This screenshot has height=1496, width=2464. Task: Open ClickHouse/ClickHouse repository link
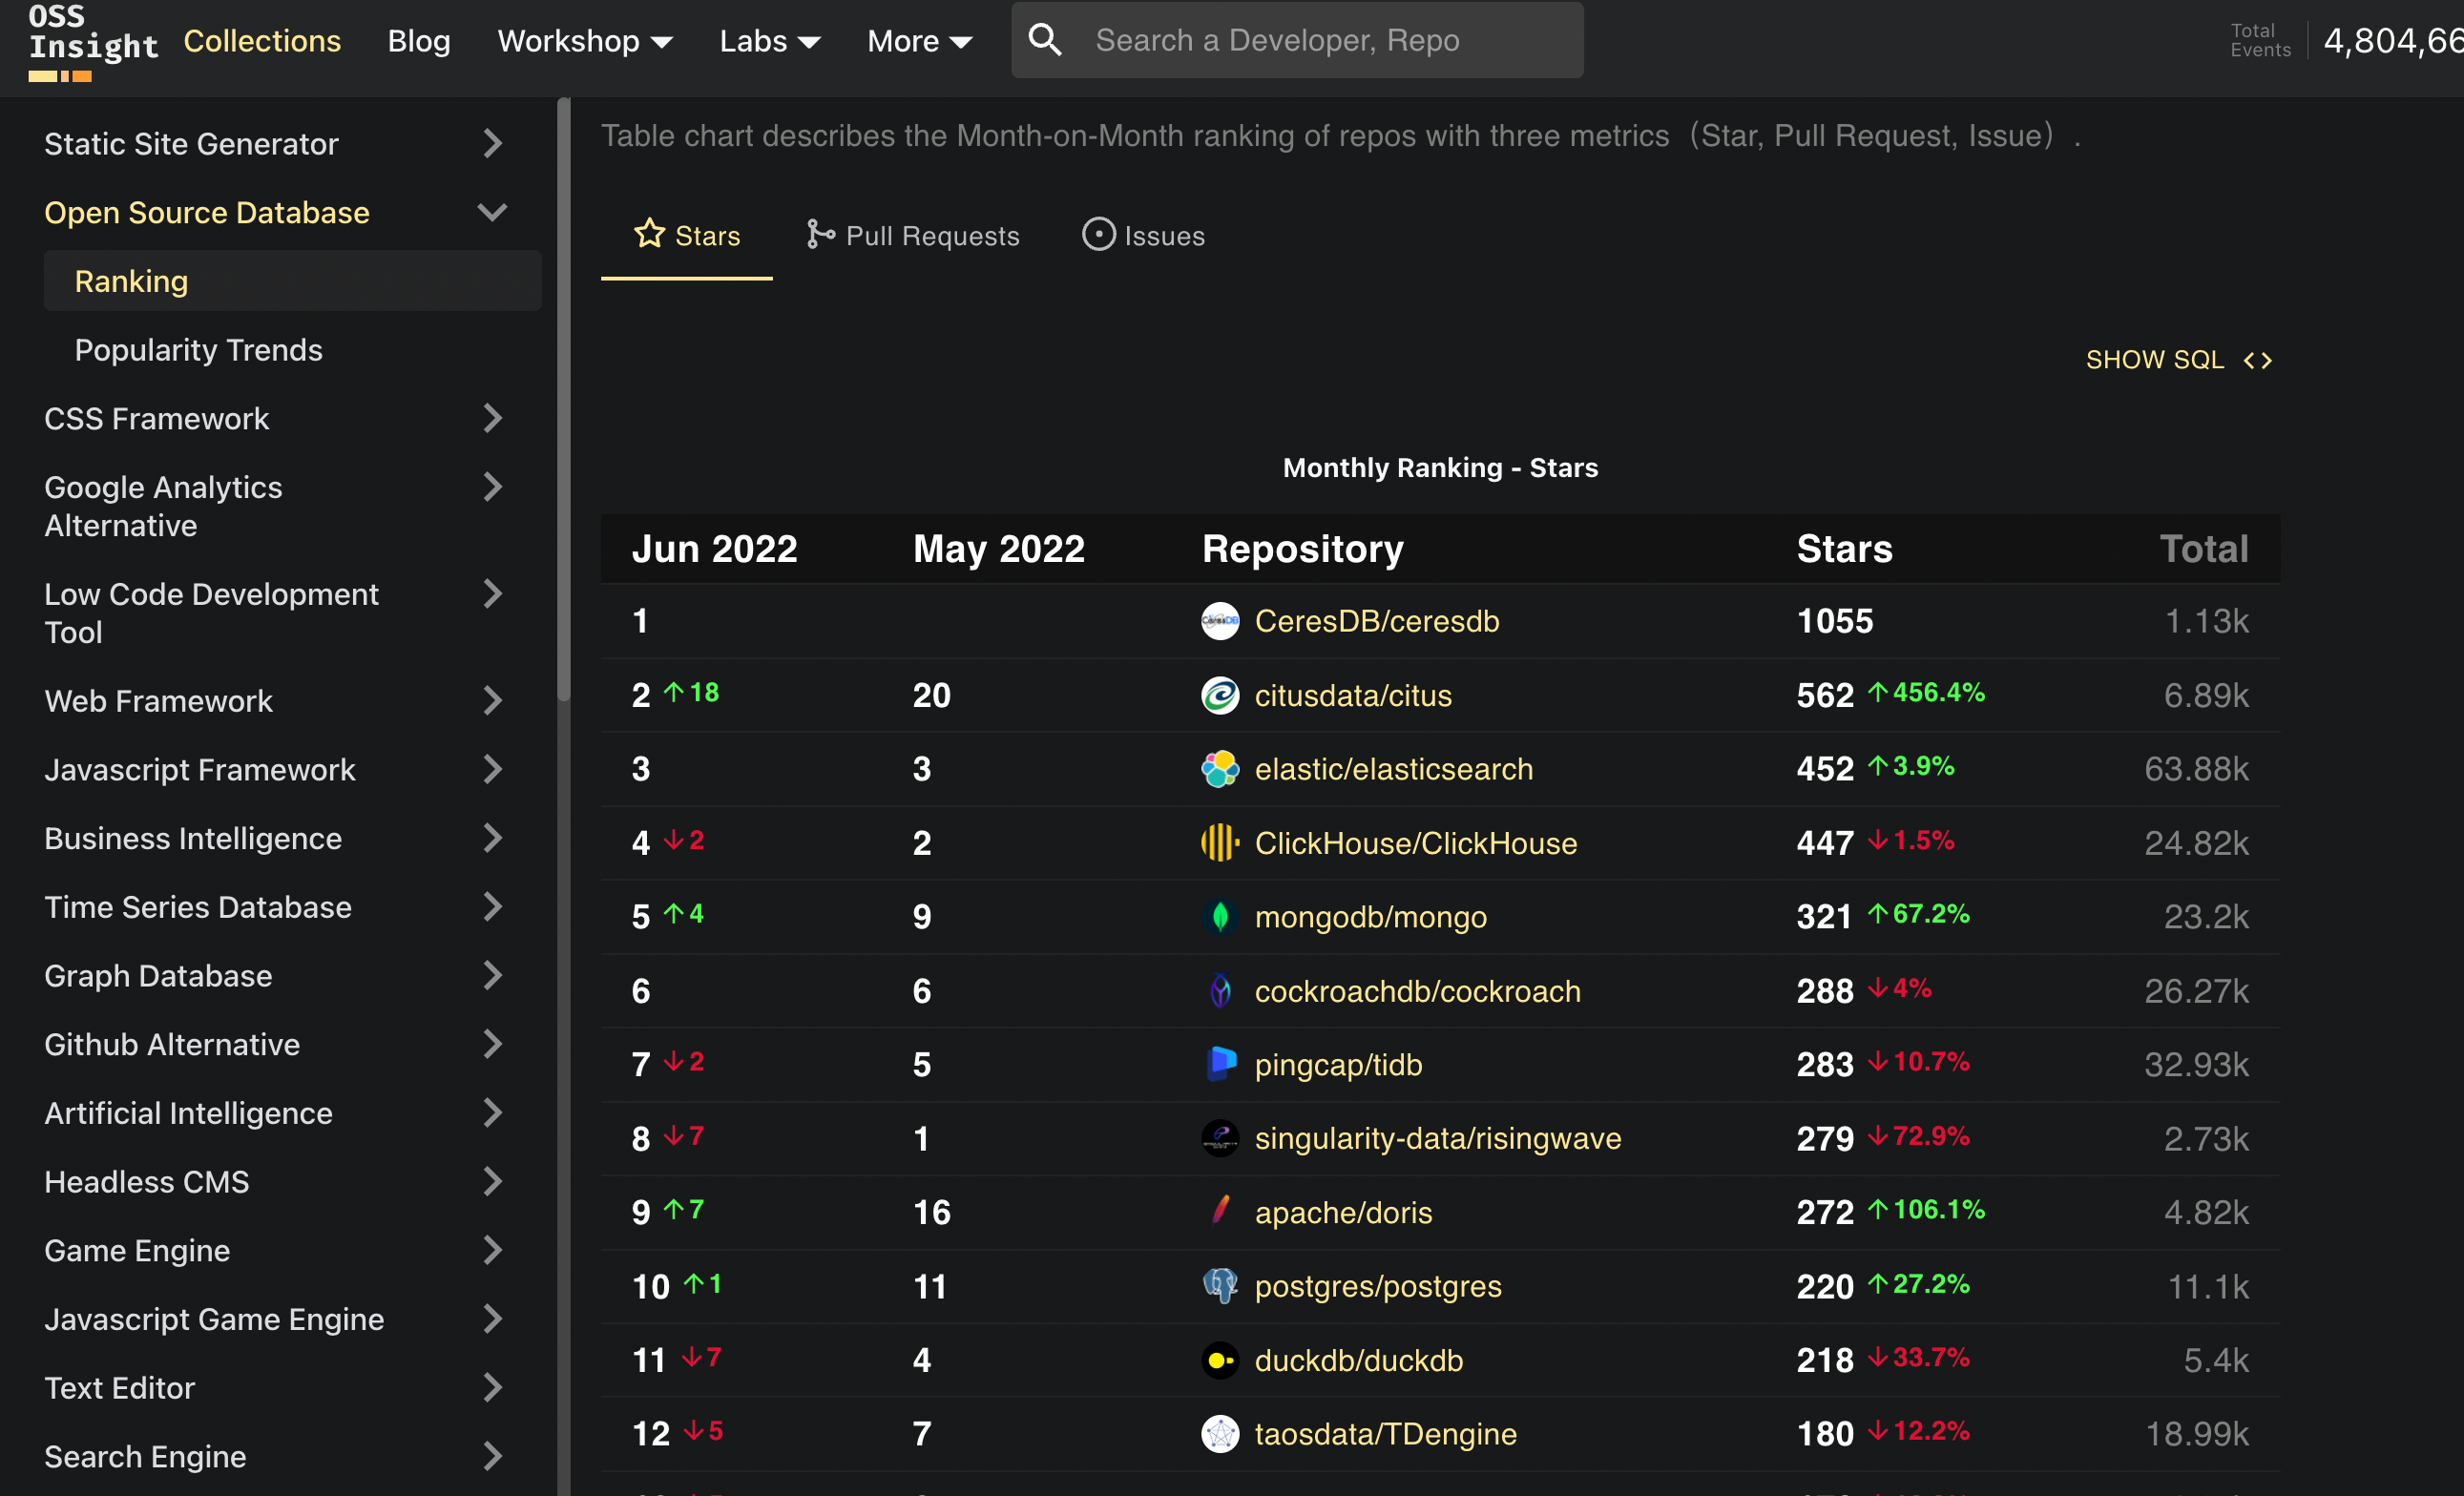pyautogui.click(x=1415, y=843)
